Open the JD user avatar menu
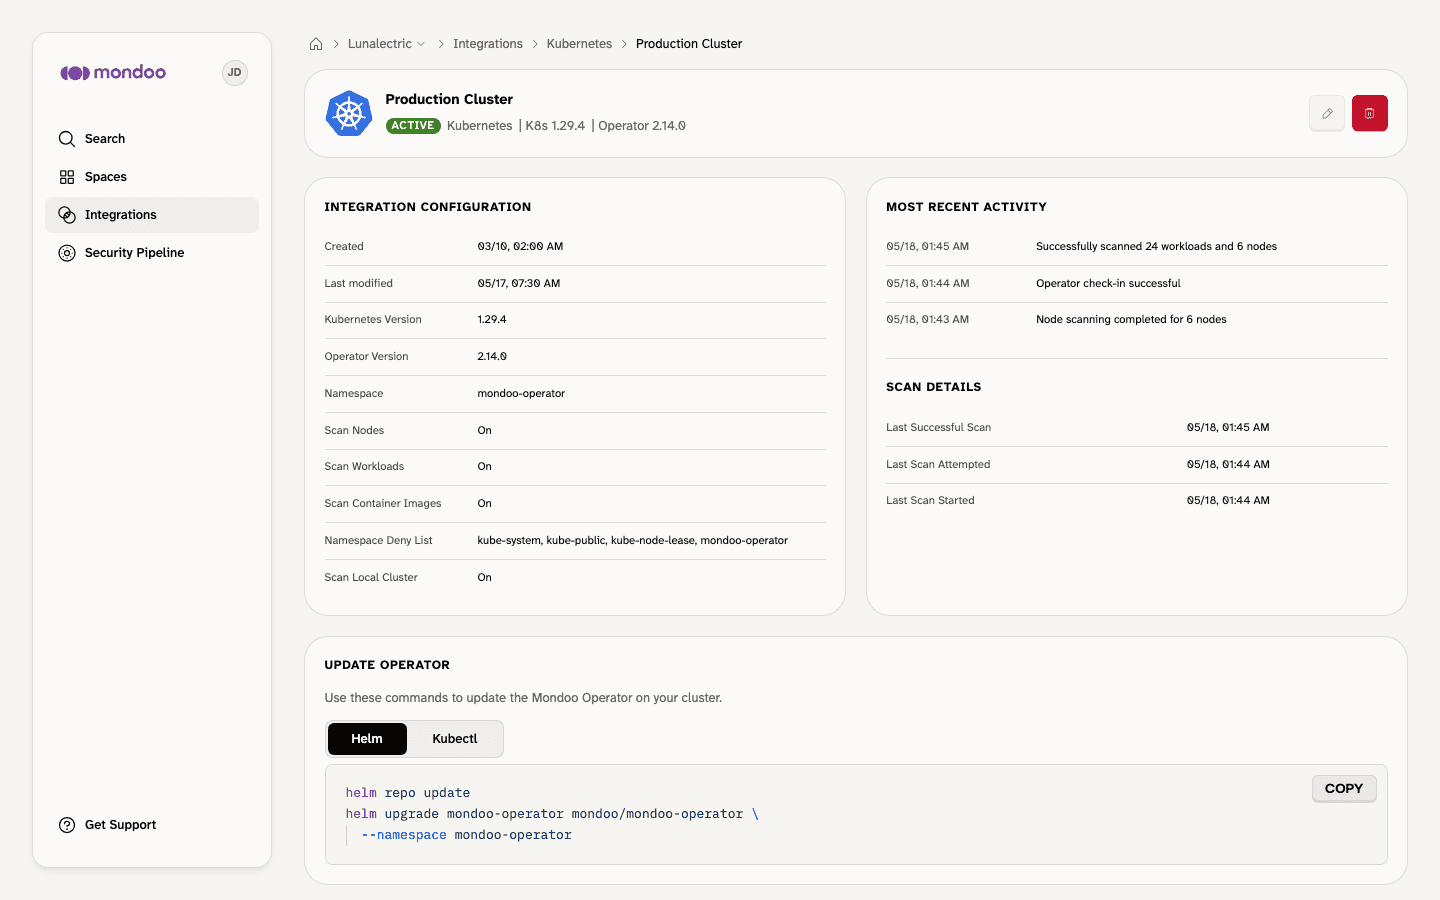 [x=235, y=73]
